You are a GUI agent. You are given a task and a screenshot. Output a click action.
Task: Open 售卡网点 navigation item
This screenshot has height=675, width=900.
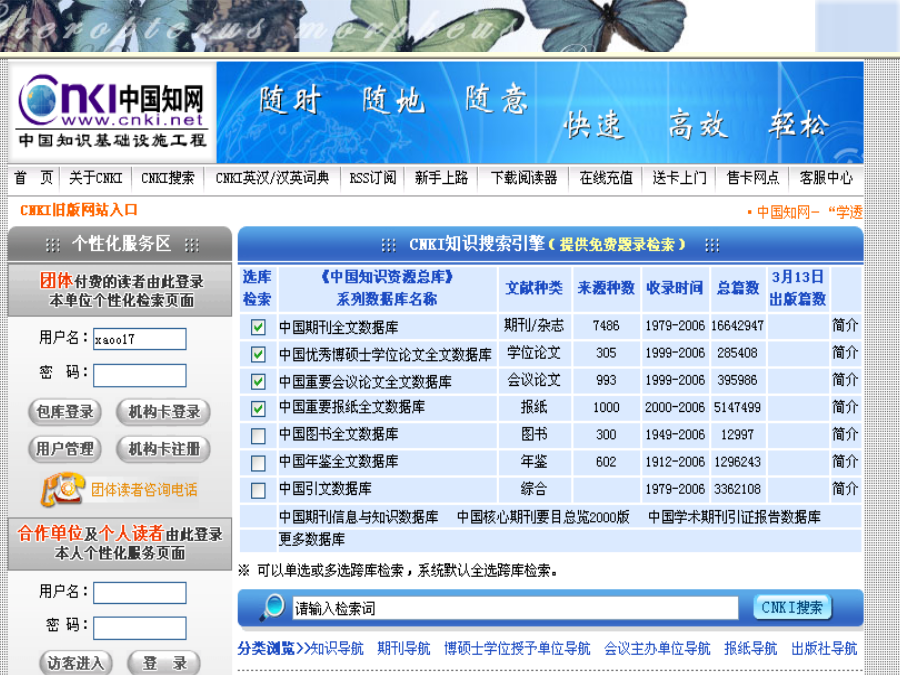(753, 178)
